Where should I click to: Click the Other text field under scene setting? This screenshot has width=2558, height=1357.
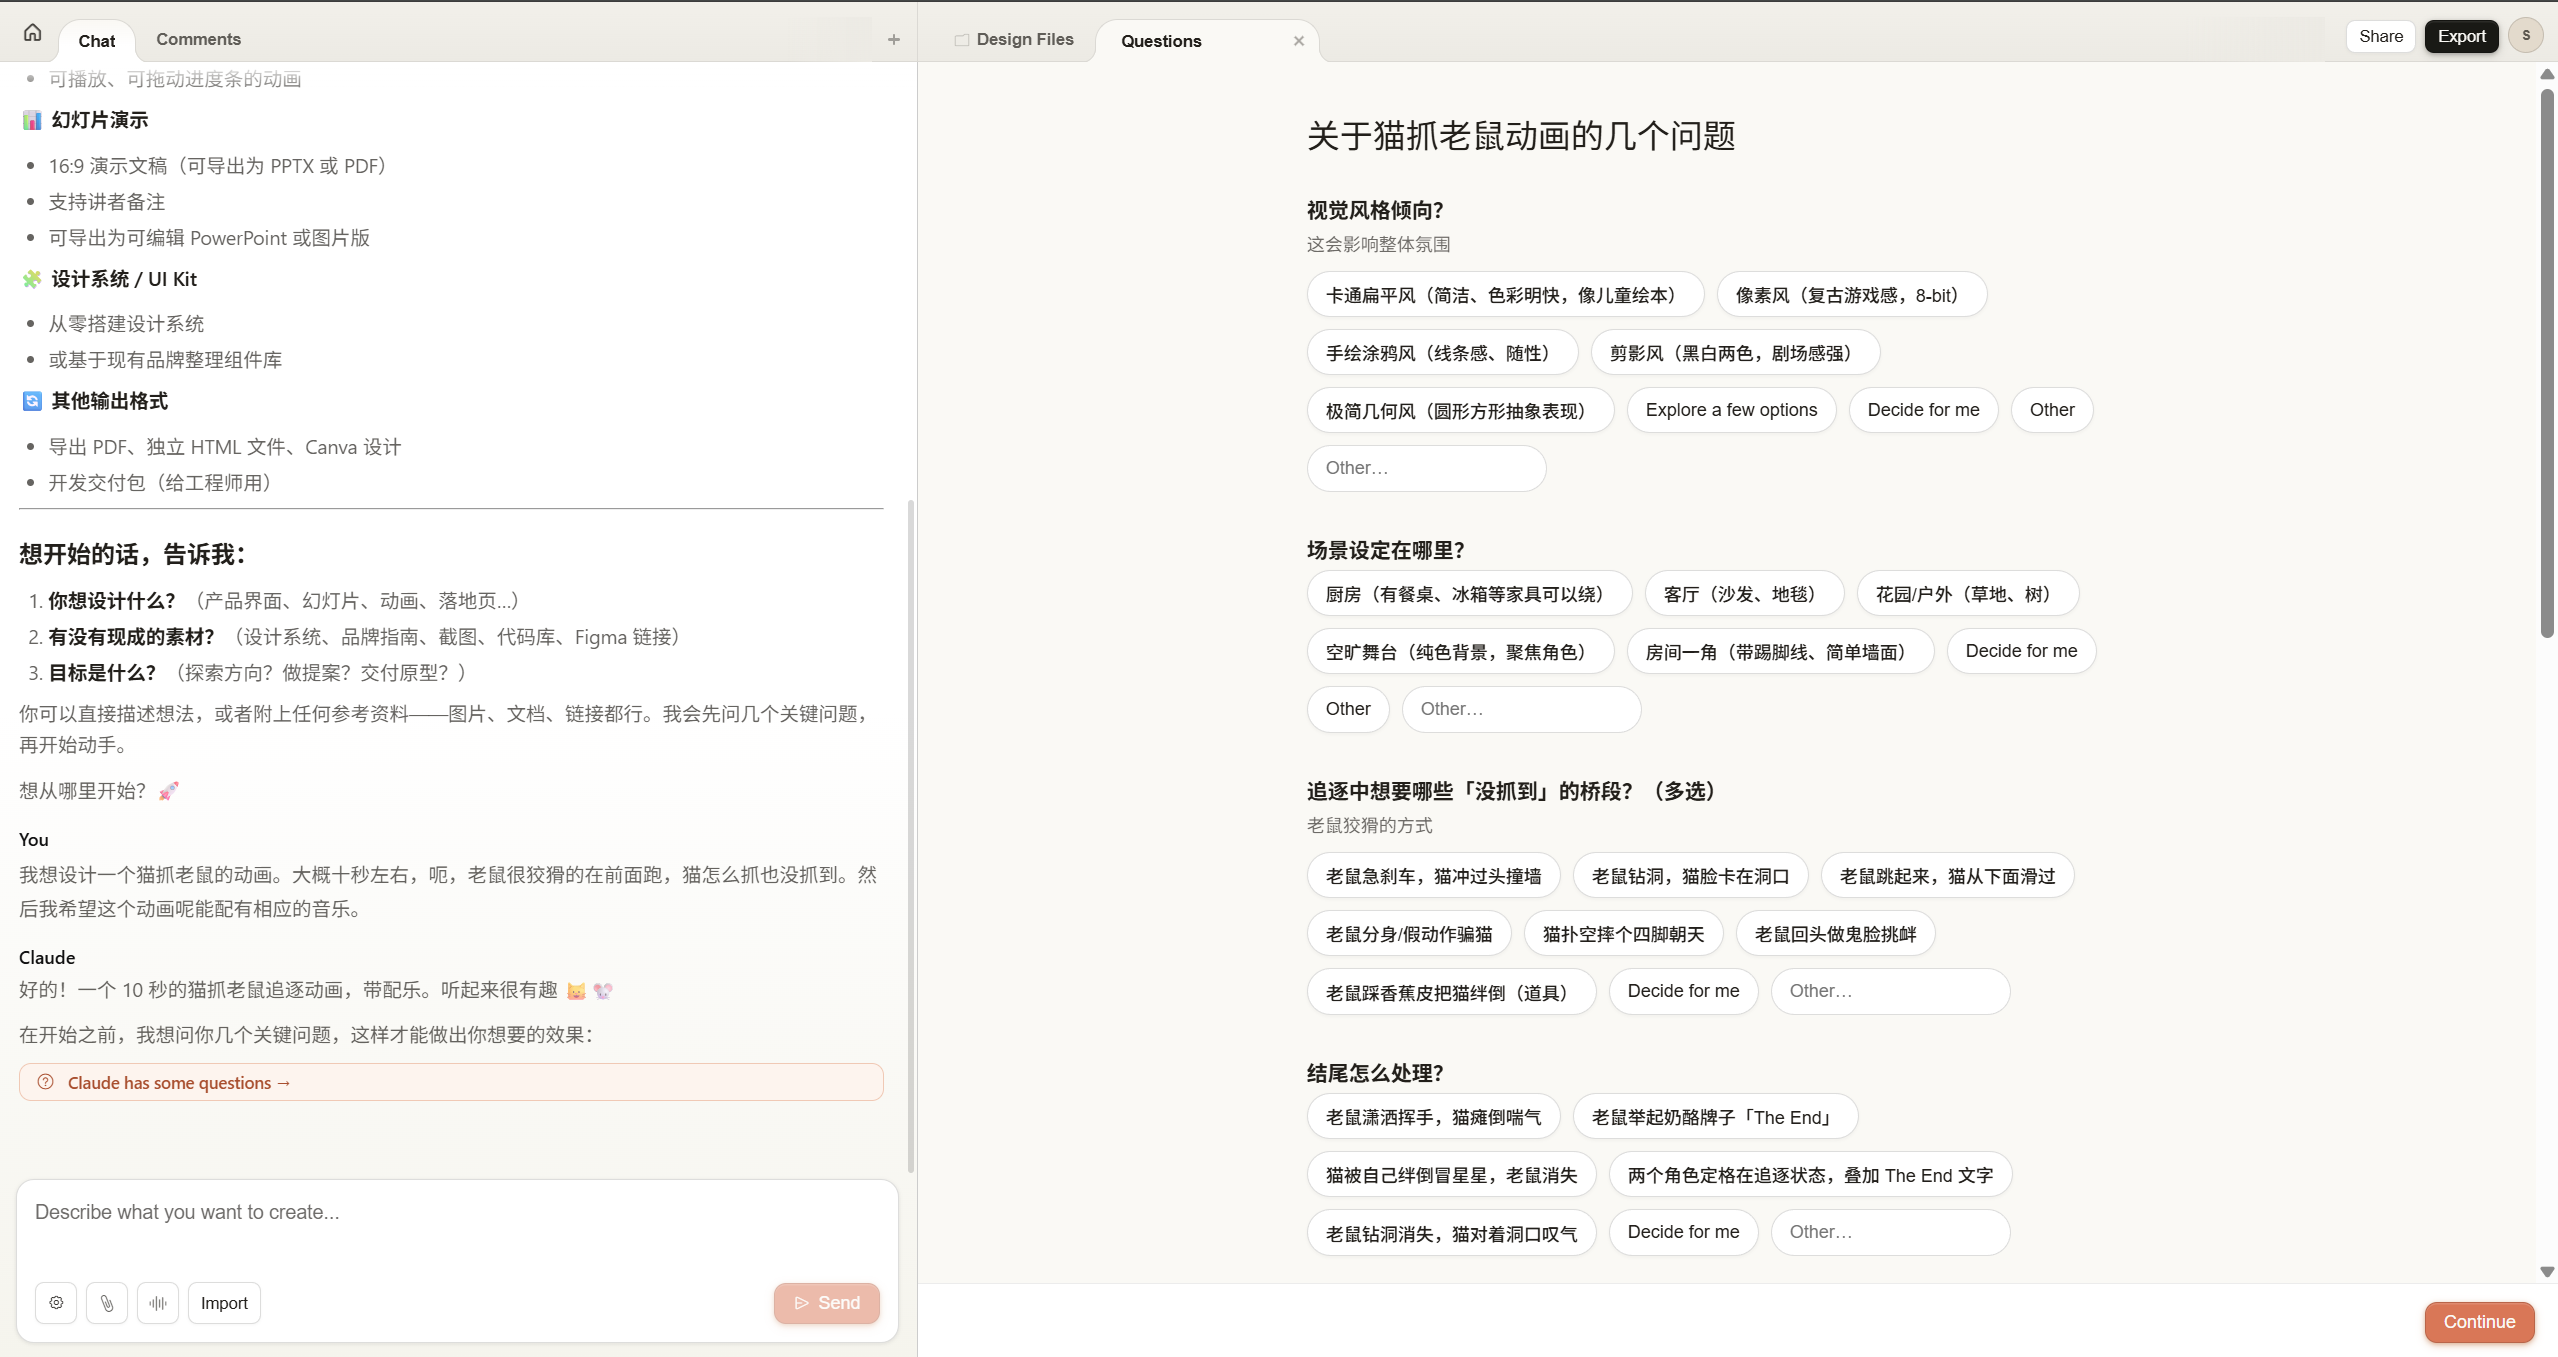point(1521,709)
